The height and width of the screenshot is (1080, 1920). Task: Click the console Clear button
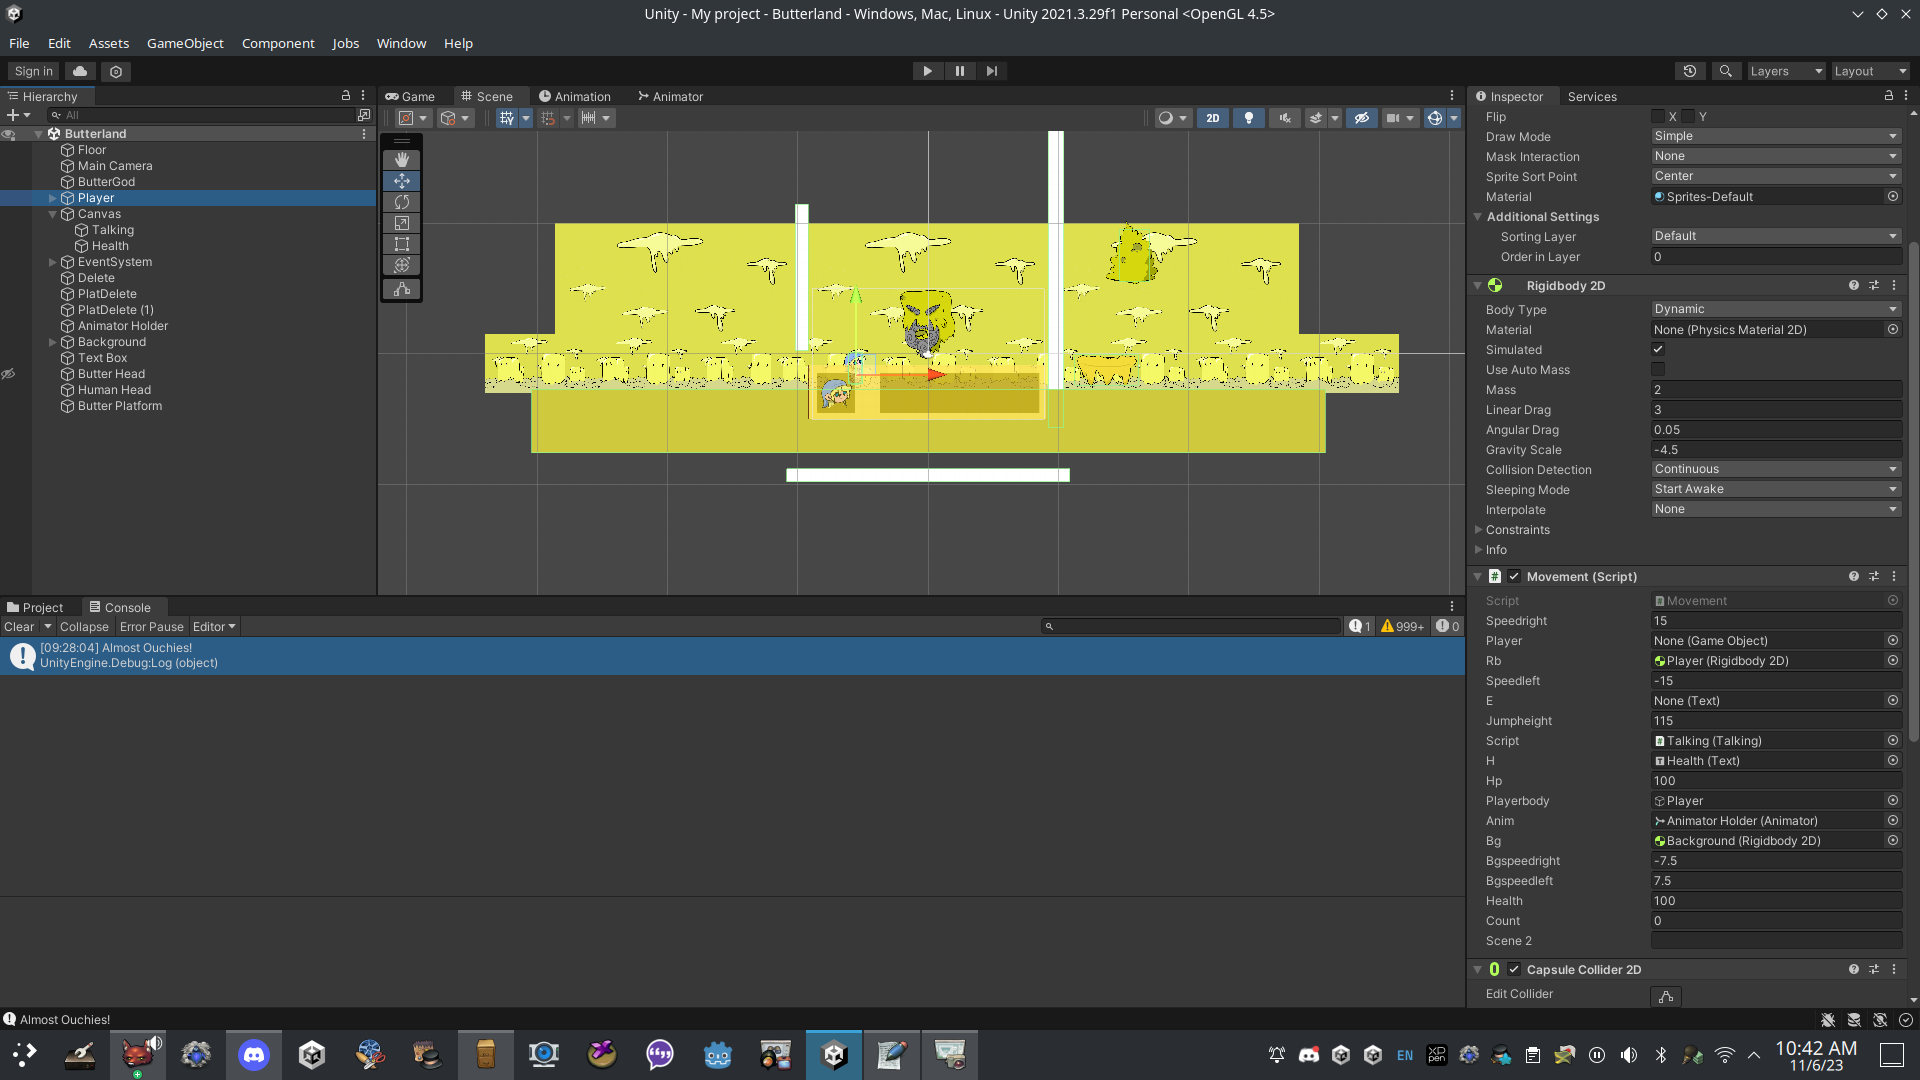(19, 627)
